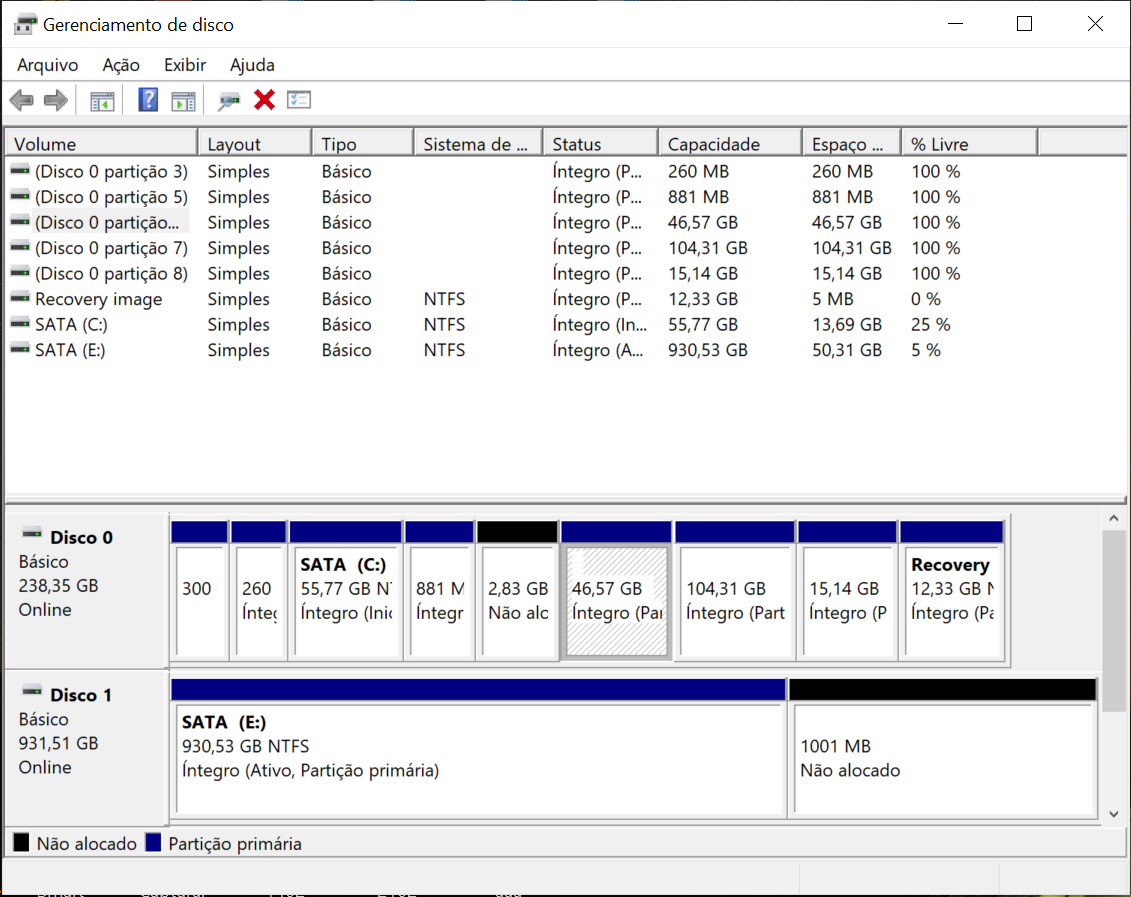The image size is (1131, 897).
Task: Open Help with the blue question mark icon
Action: click(x=148, y=100)
